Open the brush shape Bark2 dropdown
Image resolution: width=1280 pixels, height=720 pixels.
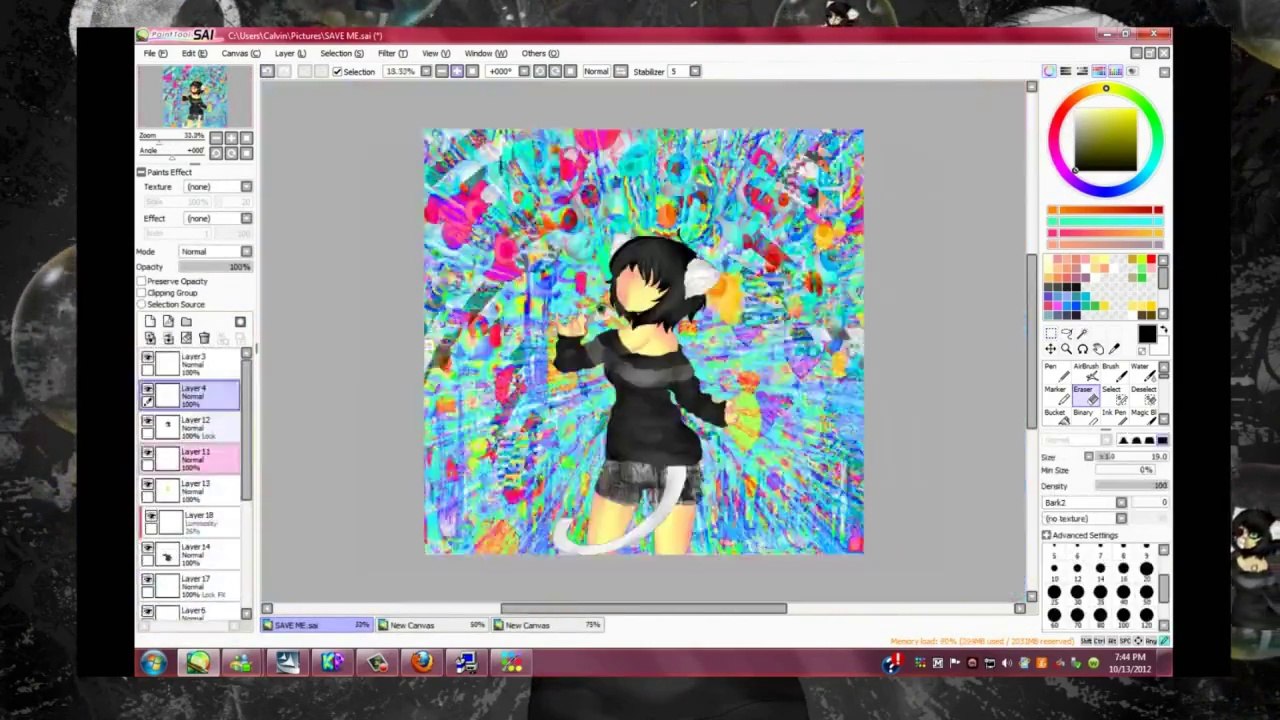(x=1121, y=503)
